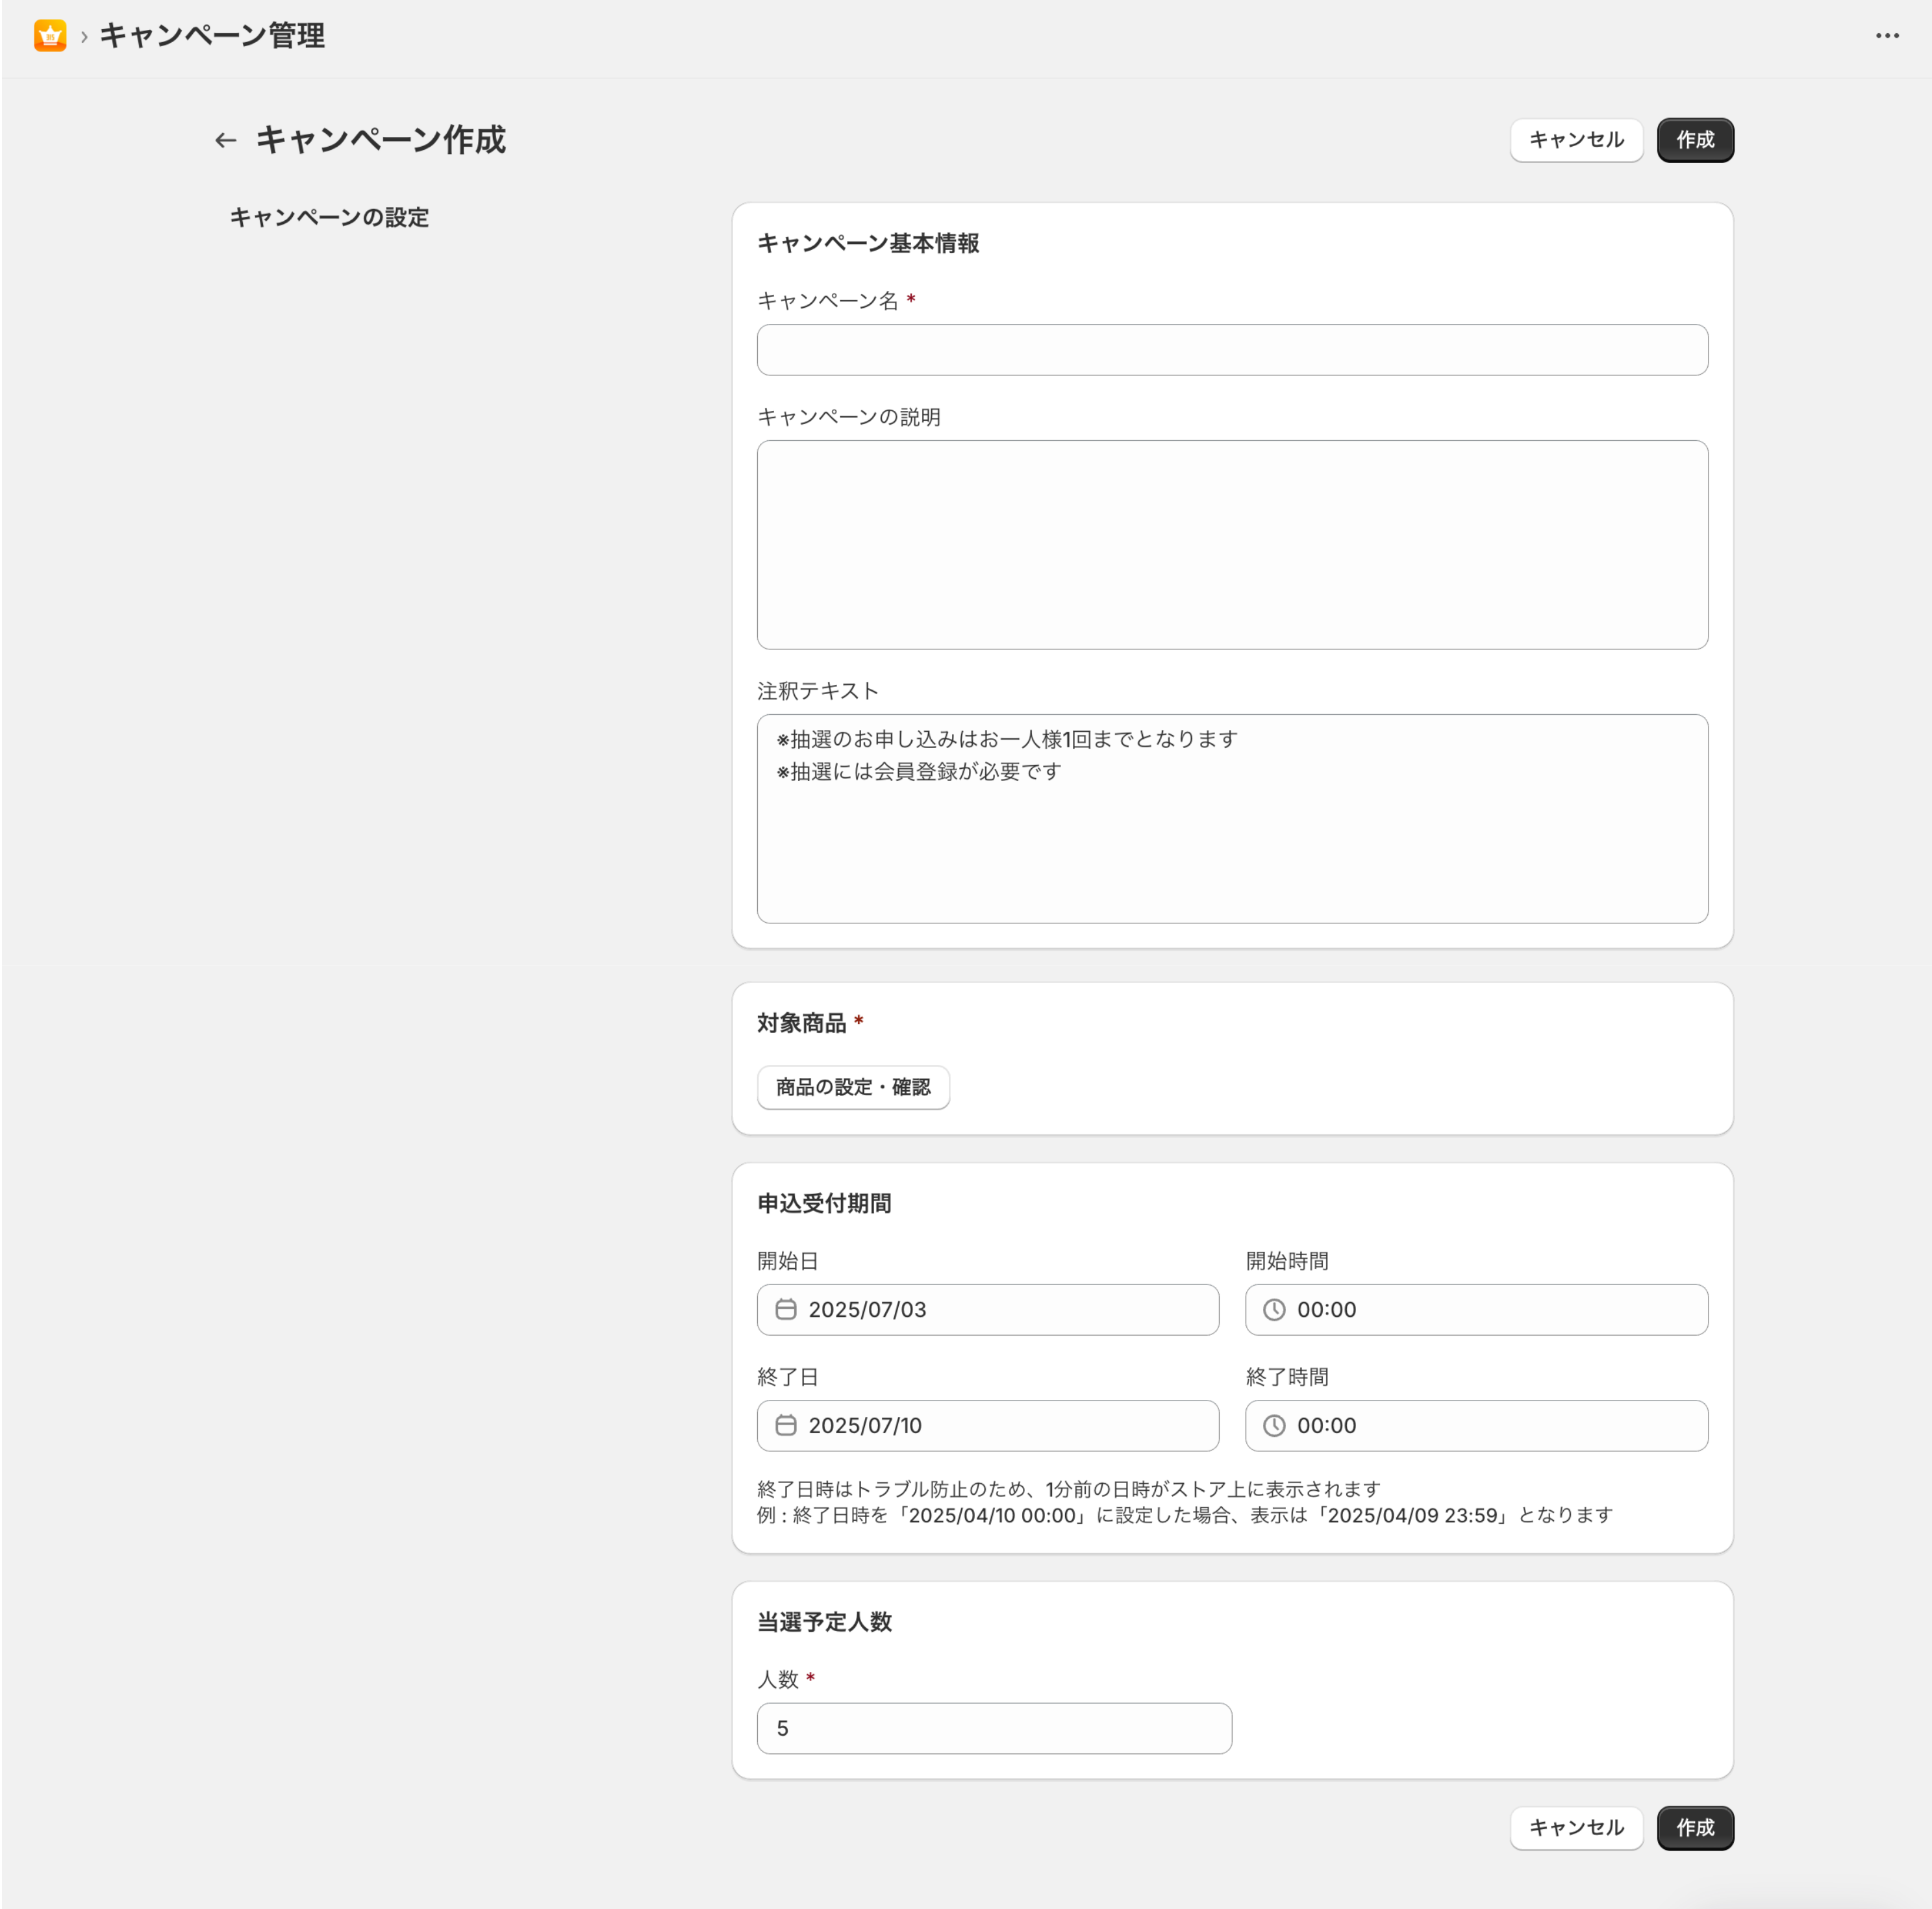Click clock icon in 開始時間 field
This screenshot has width=1932, height=1909.
pos(1274,1309)
